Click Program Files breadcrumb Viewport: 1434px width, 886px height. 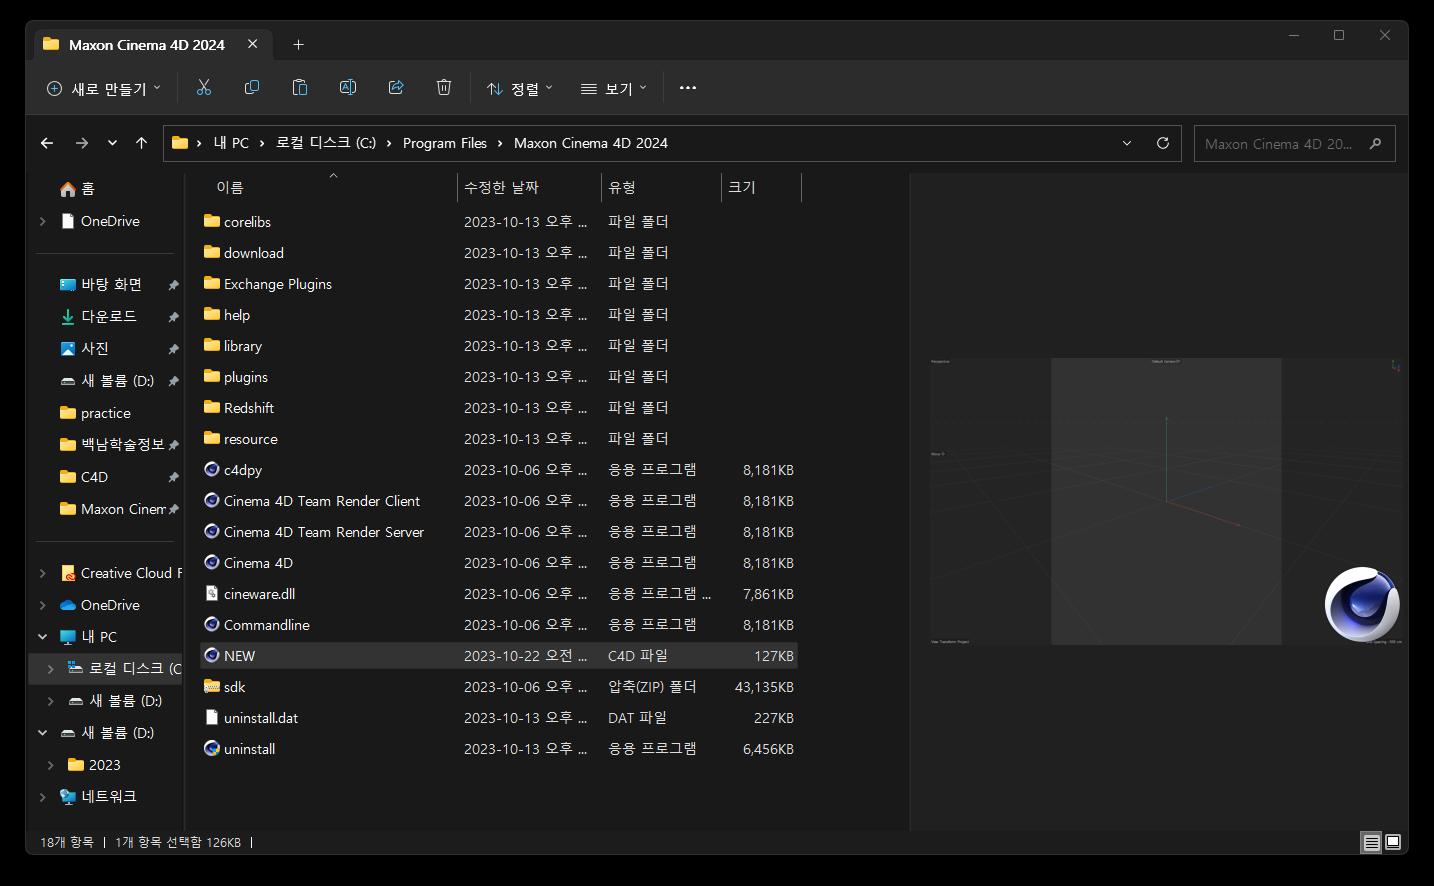pos(445,143)
